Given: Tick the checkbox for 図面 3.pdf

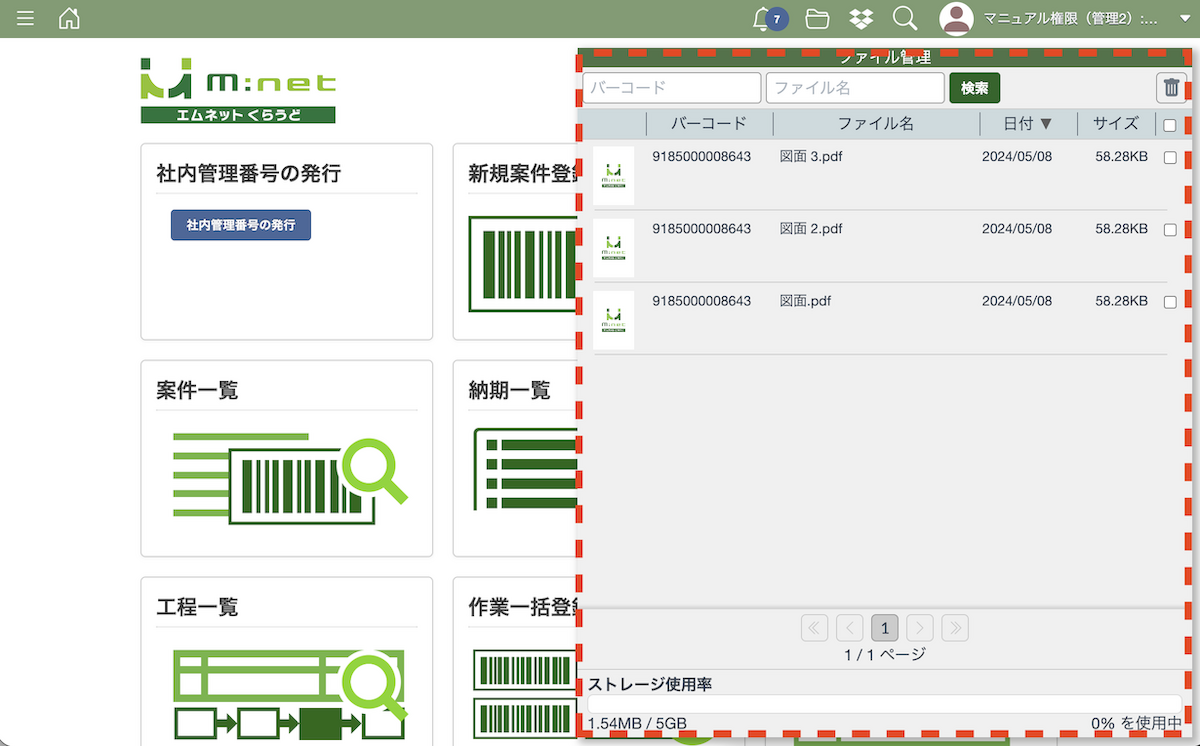Looking at the screenshot, I should (x=1170, y=158).
